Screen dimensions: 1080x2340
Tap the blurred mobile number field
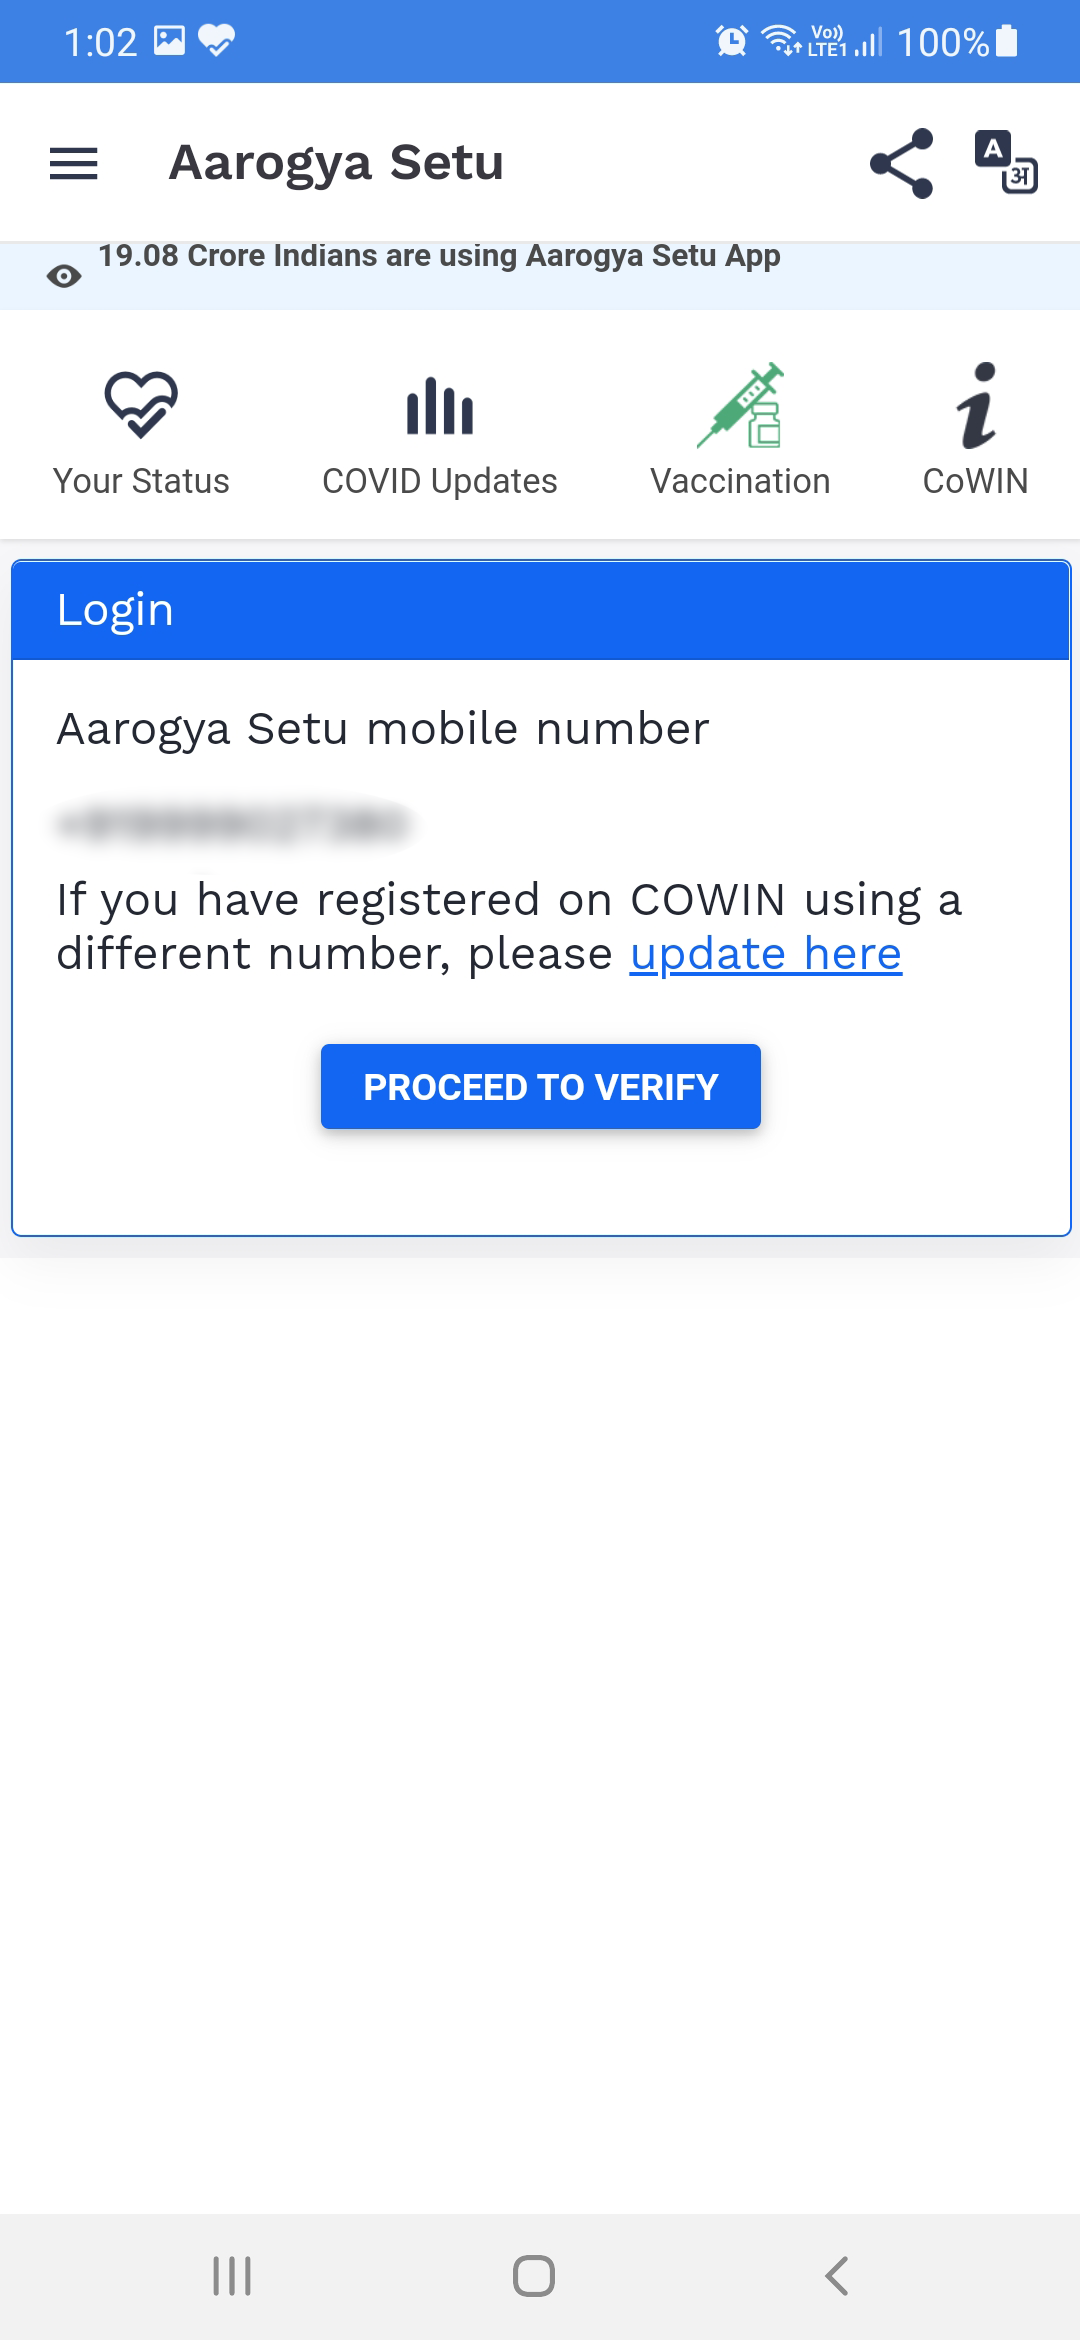click(x=234, y=824)
